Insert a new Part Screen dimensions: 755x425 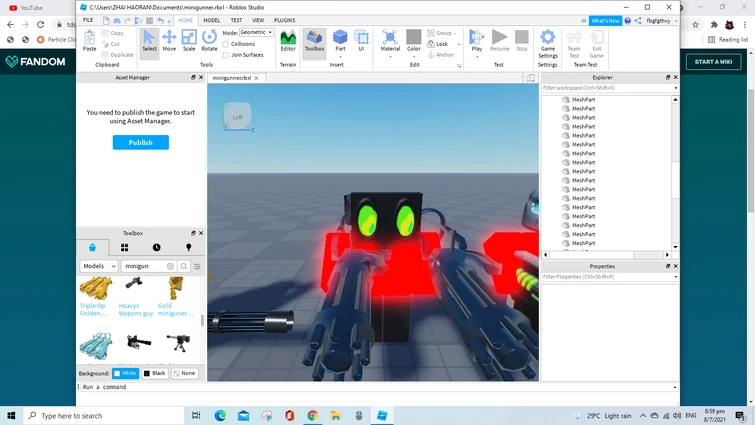tap(340, 40)
